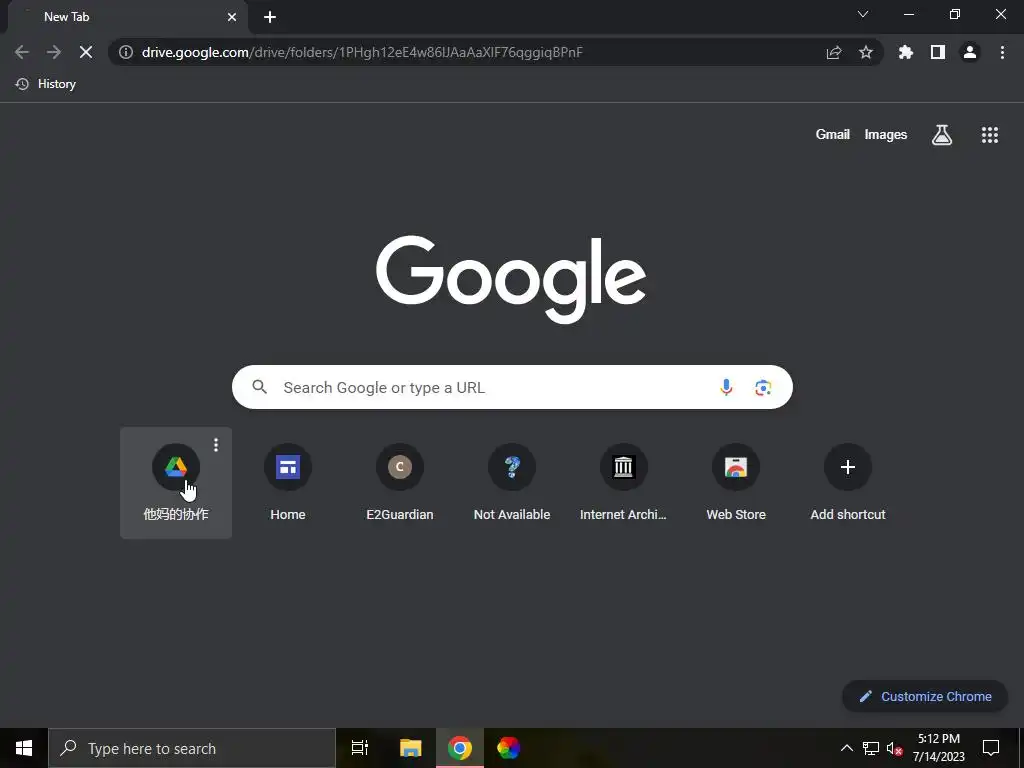1024x768 pixels.
Task: Share this page icon
Action: [x=834, y=52]
